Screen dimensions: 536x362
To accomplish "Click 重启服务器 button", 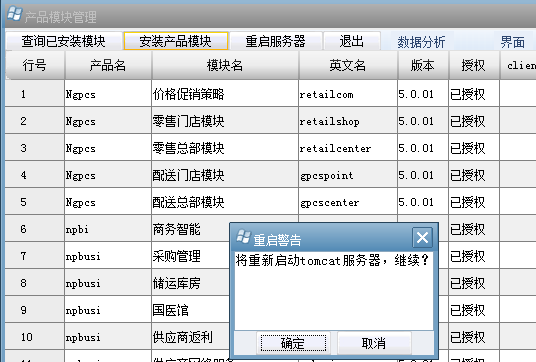I will 276,41.
